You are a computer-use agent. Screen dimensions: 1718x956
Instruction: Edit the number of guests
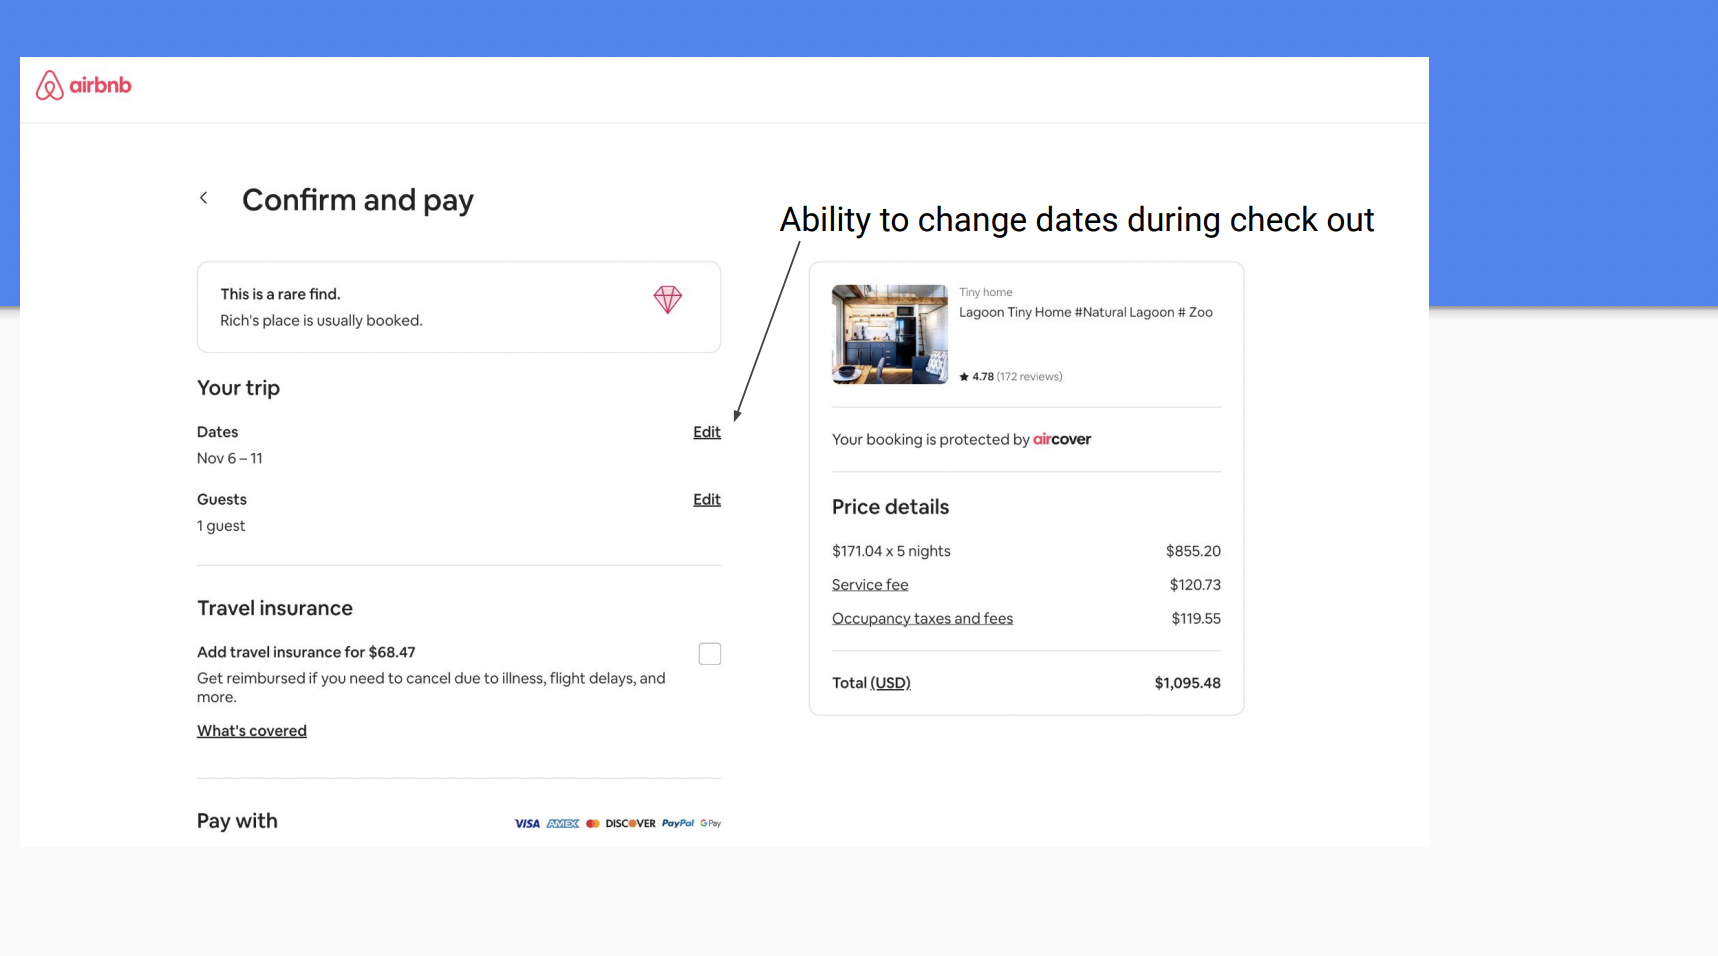(707, 499)
